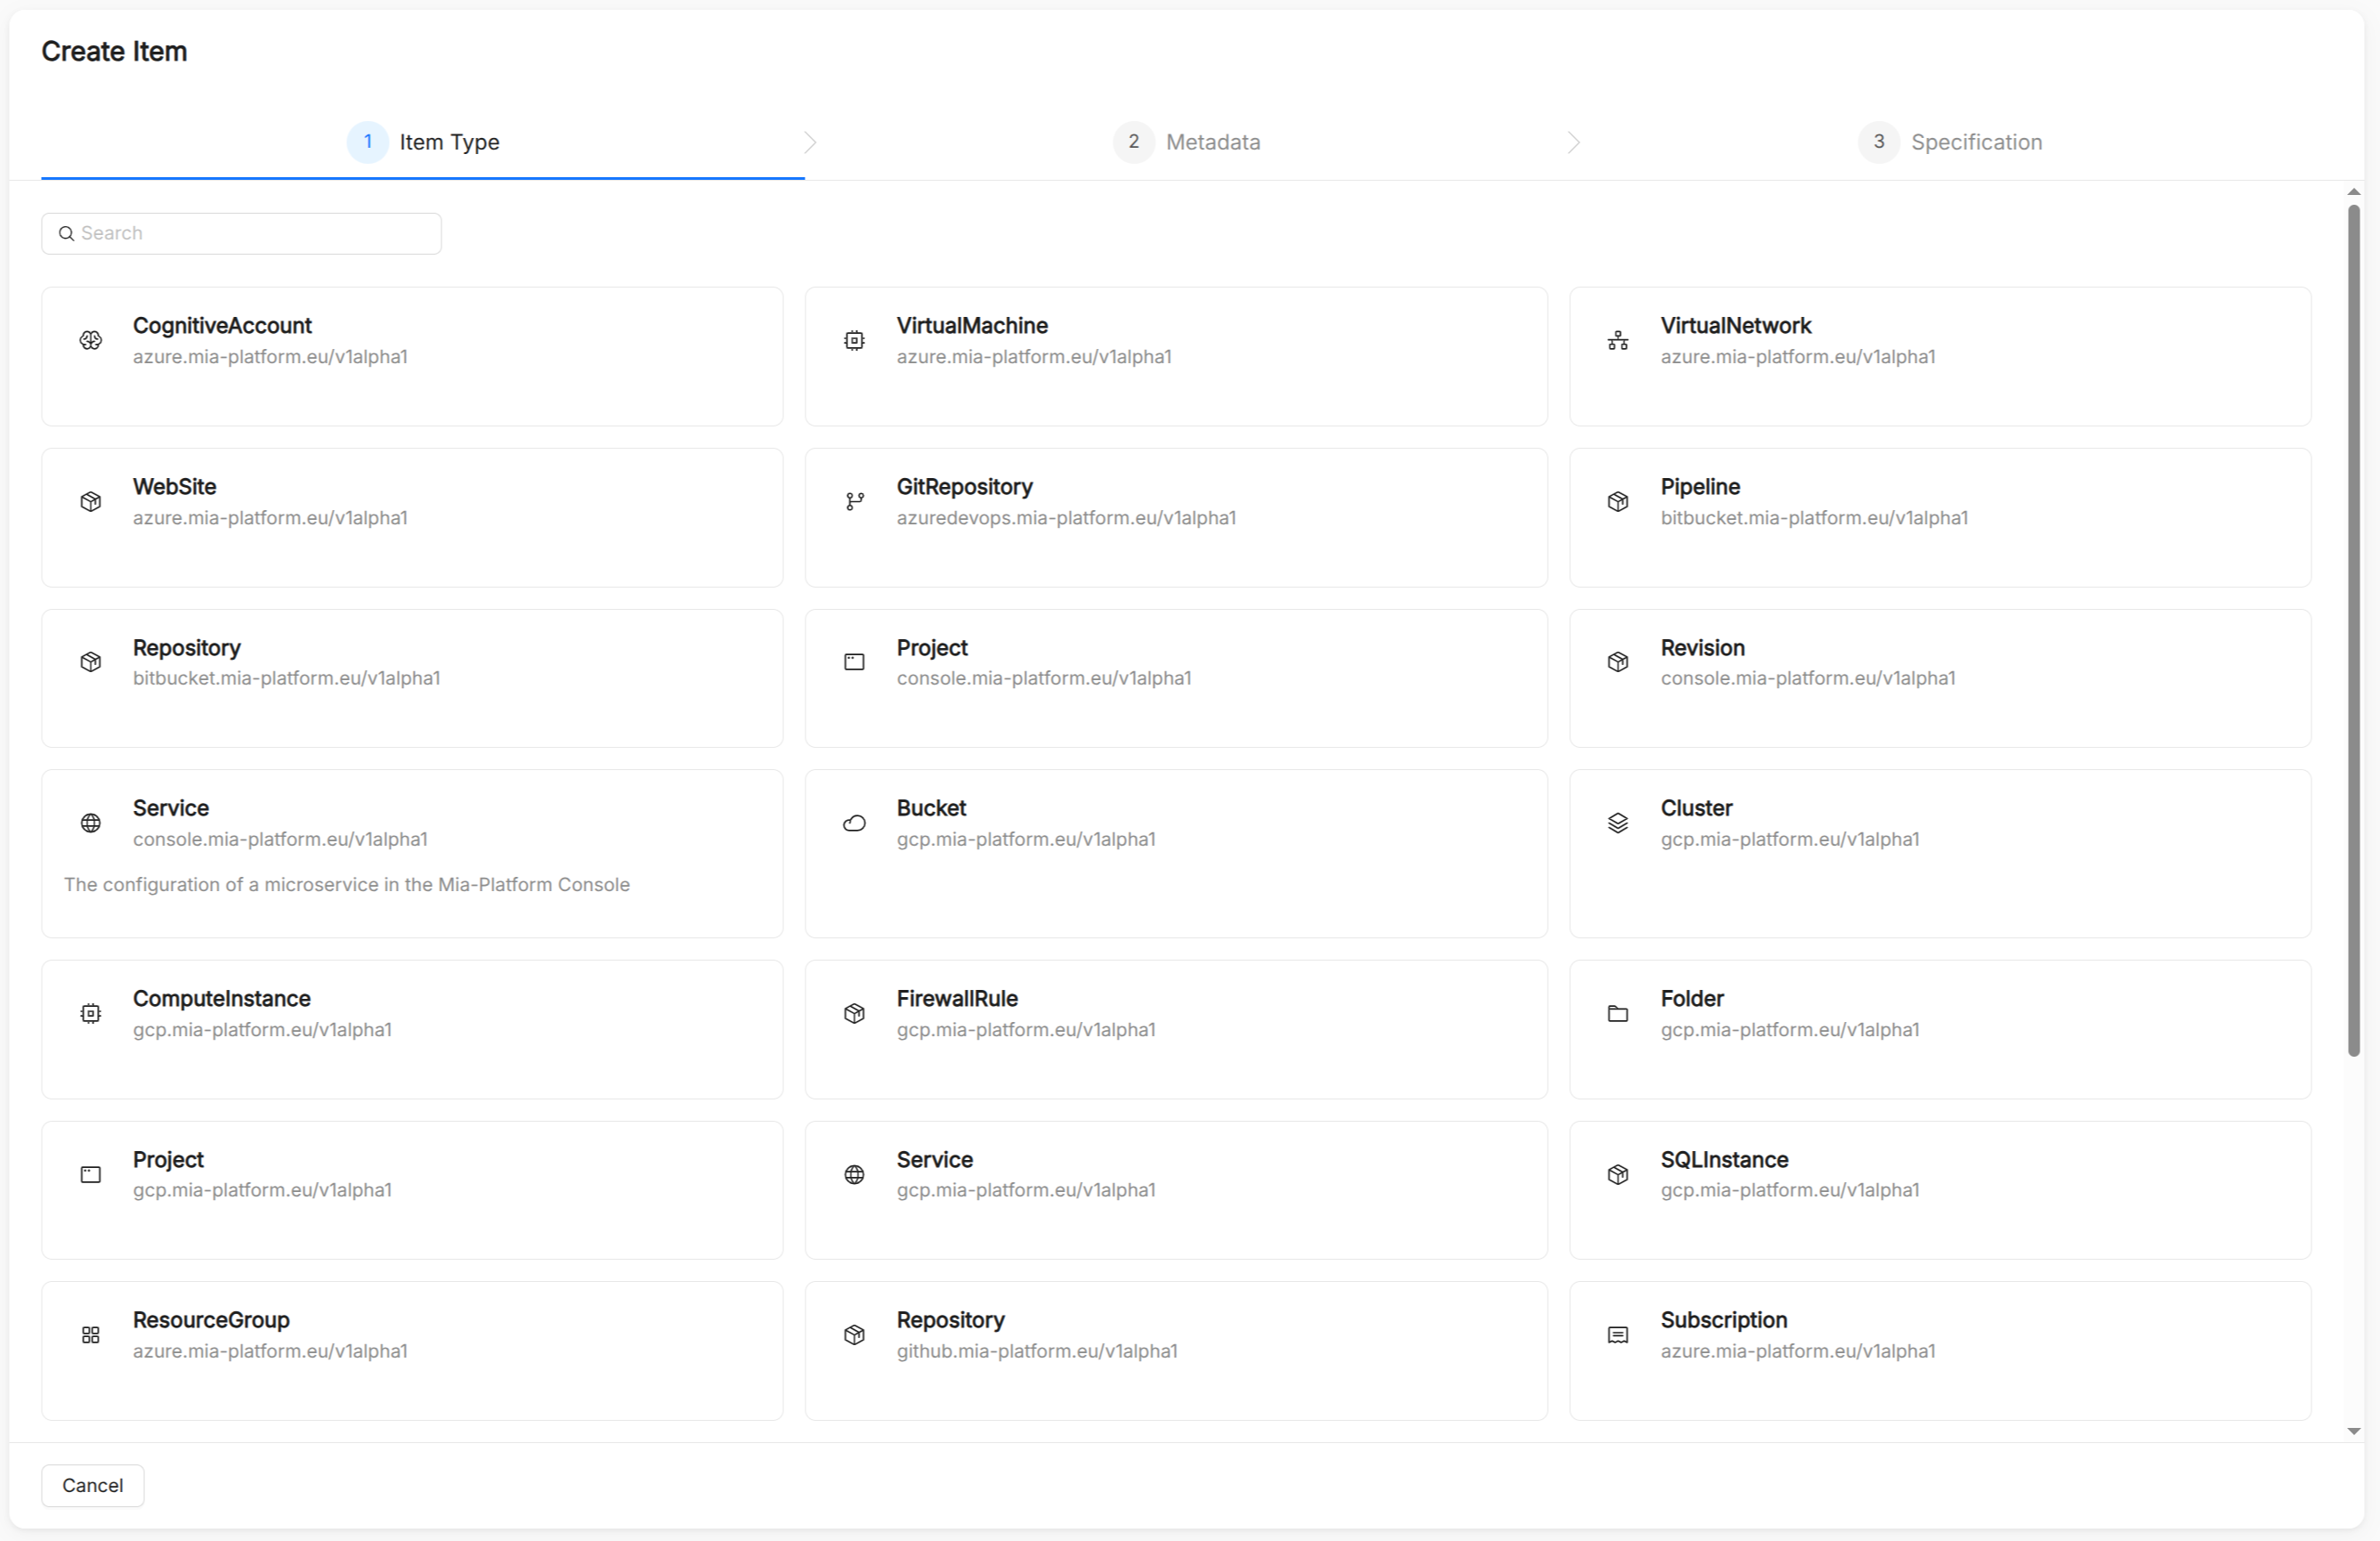
Task: Click the scrollbar up arrow
Action: 2353,192
